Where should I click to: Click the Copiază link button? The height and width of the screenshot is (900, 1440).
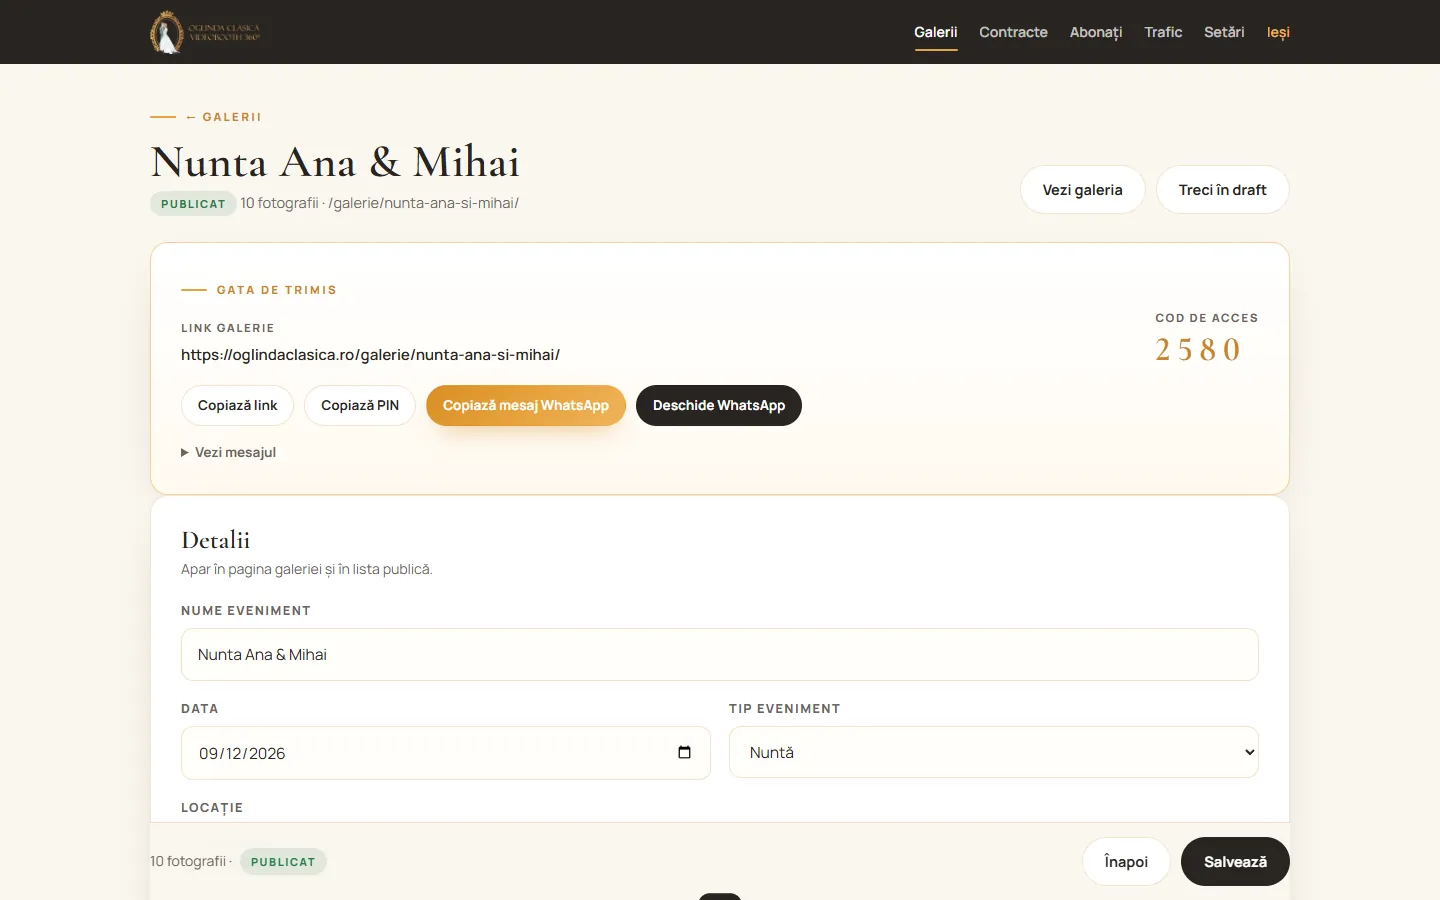[x=237, y=405]
